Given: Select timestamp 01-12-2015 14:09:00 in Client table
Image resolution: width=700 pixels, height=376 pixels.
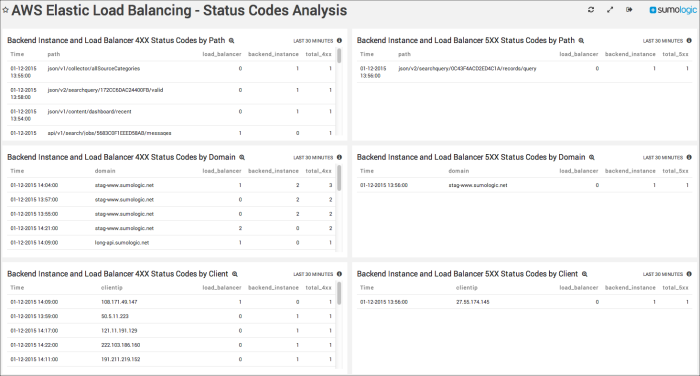Looking at the screenshot, I should 34,302.
